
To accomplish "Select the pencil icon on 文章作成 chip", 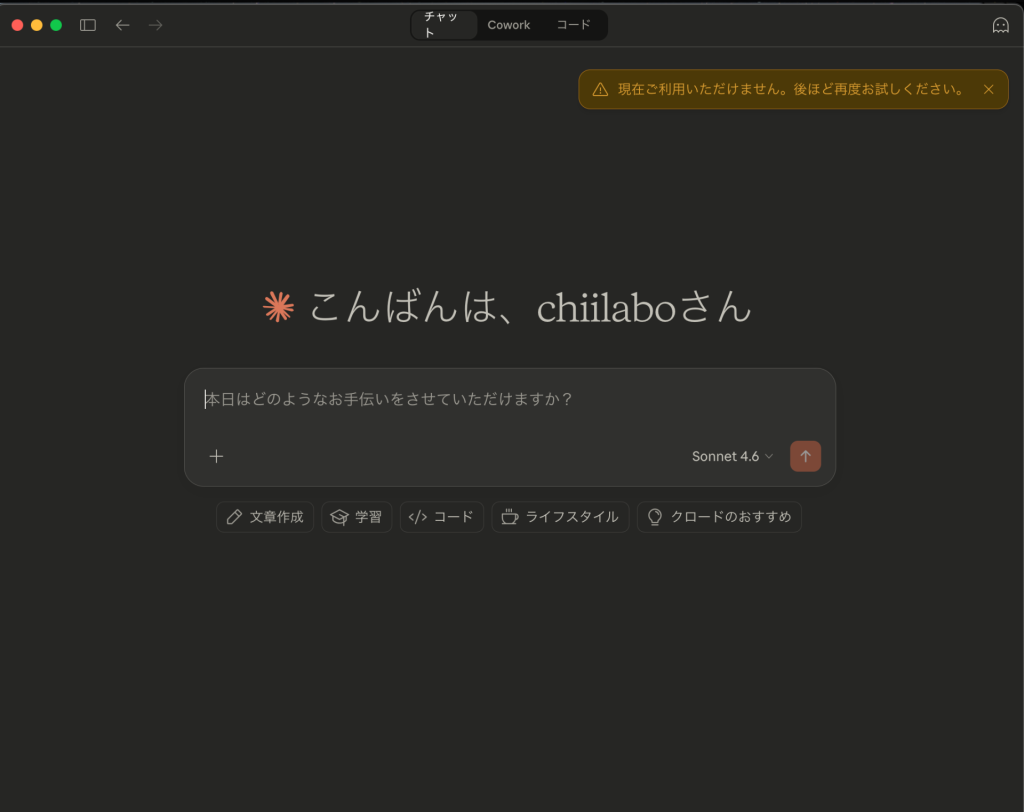I will pos(234,517).
